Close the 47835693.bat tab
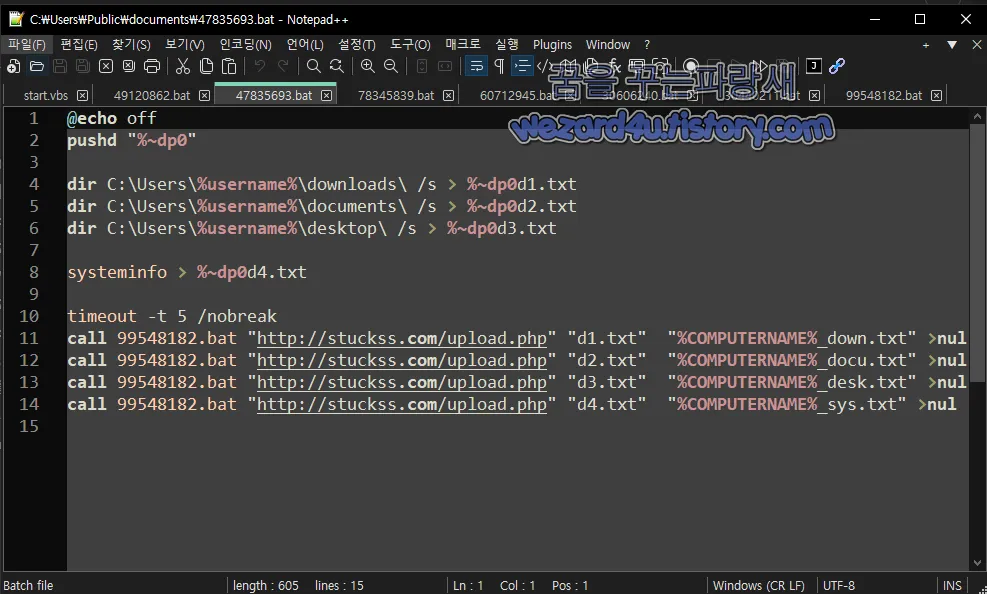 click(x=326, y=96)
